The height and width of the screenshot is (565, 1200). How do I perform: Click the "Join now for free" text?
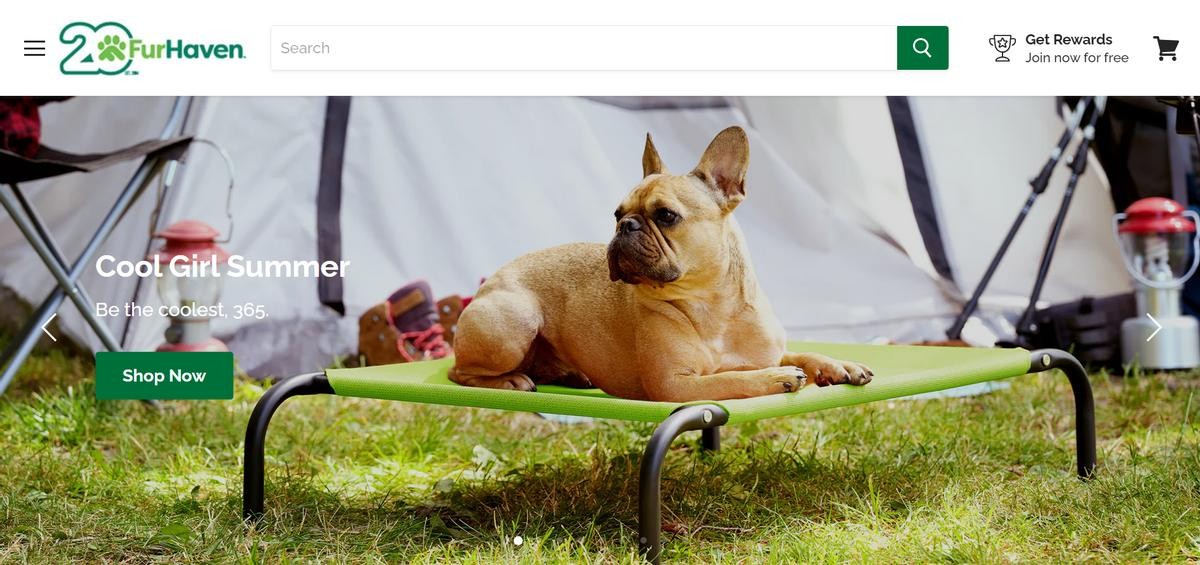tap(1076, 58)
